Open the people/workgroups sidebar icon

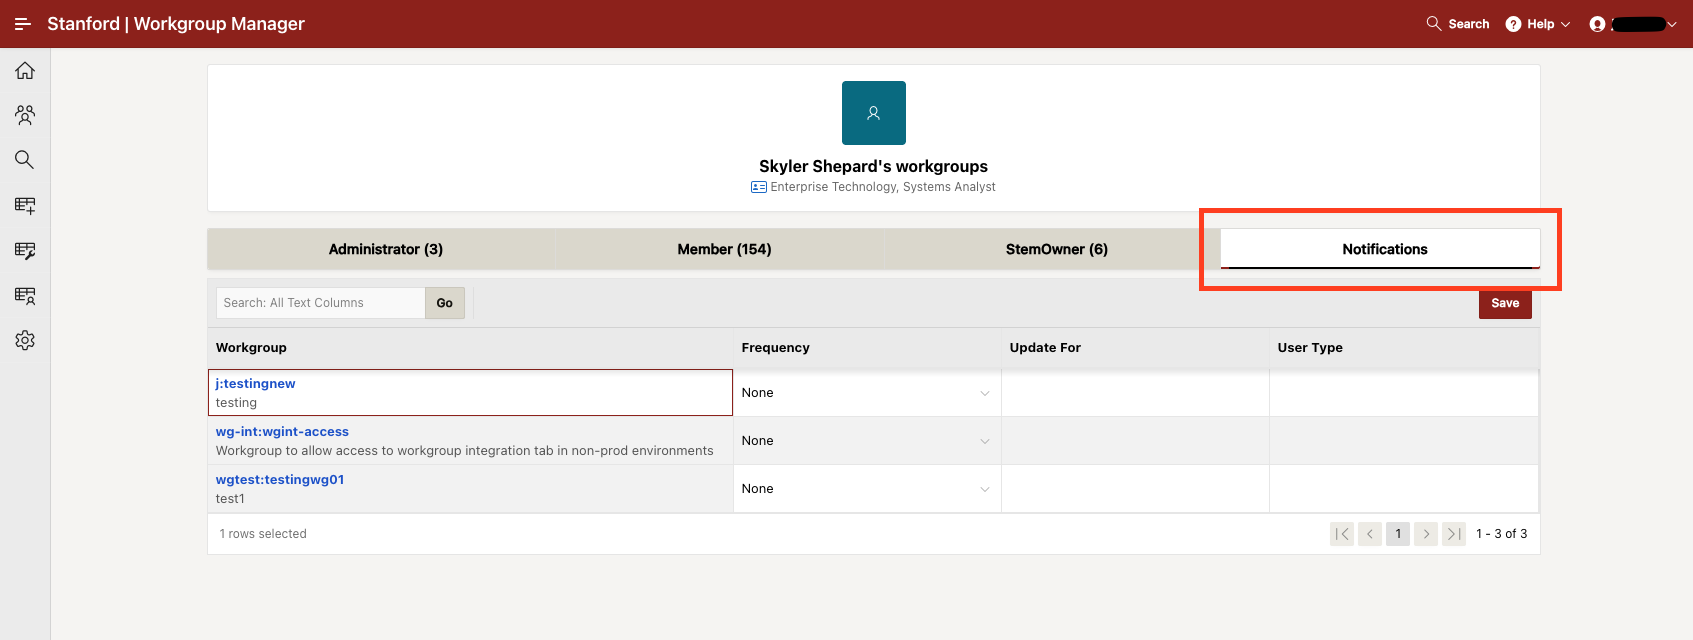coord(25,115)
